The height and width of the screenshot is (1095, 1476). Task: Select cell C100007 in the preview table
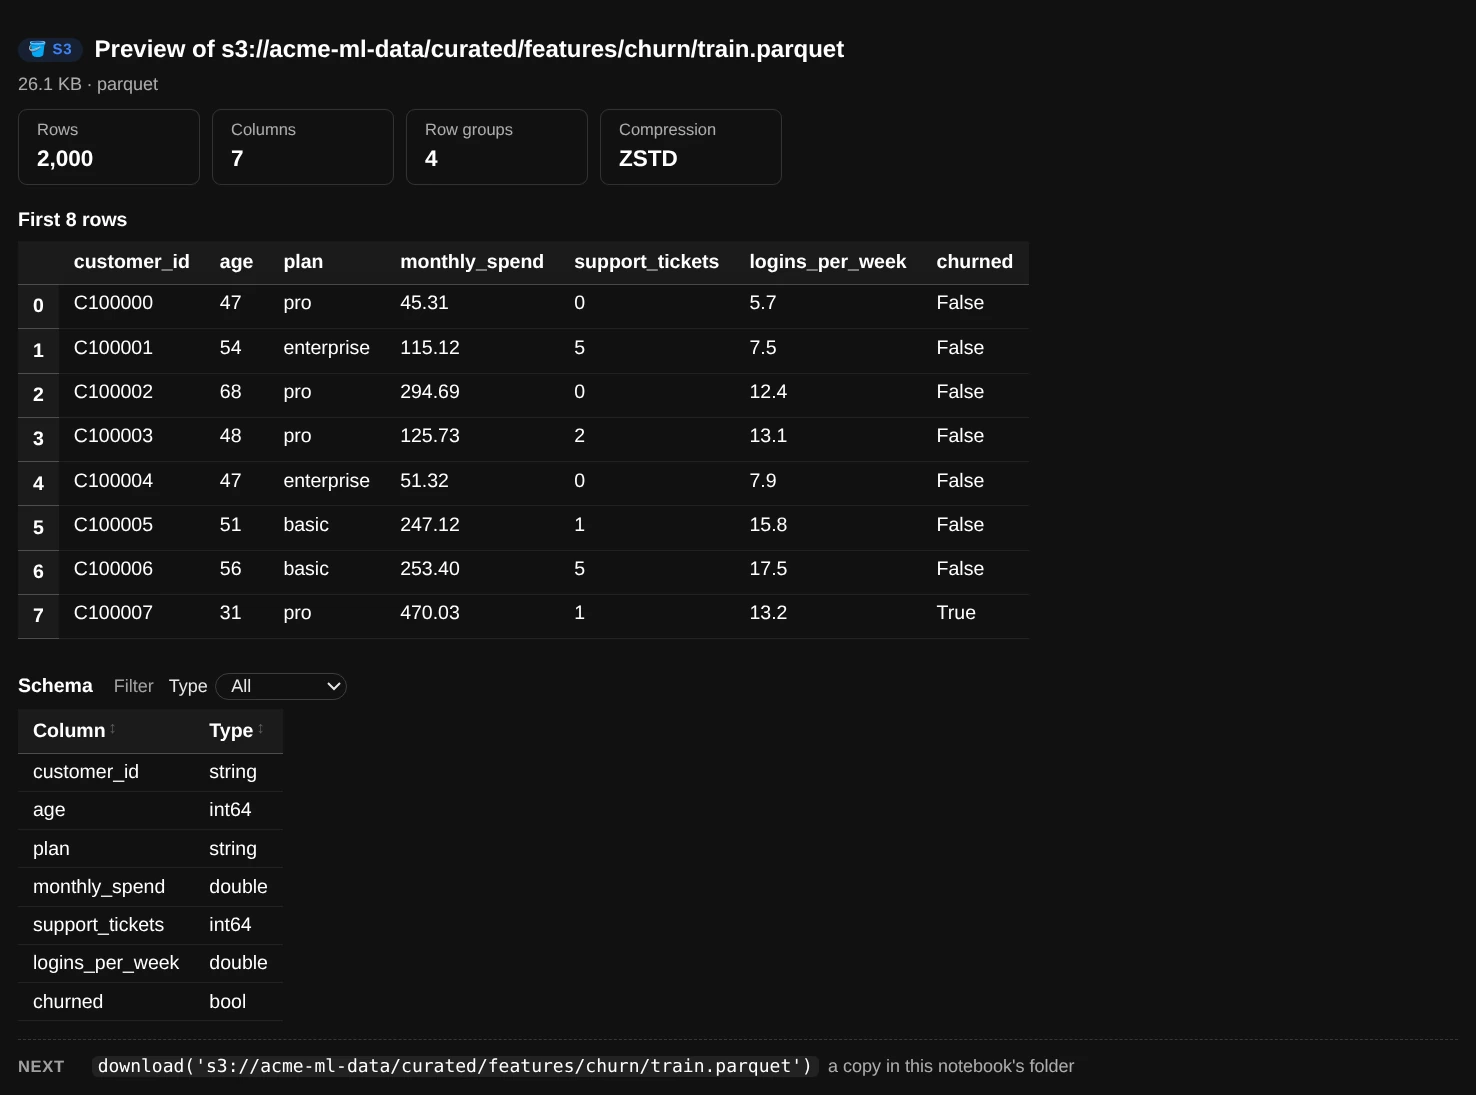114,613
